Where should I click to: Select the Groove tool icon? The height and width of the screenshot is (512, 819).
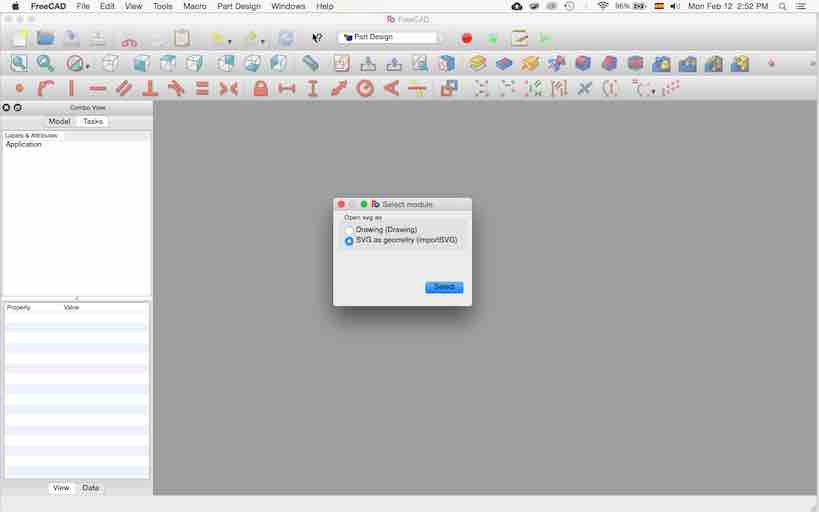click(x=556, y=64)
